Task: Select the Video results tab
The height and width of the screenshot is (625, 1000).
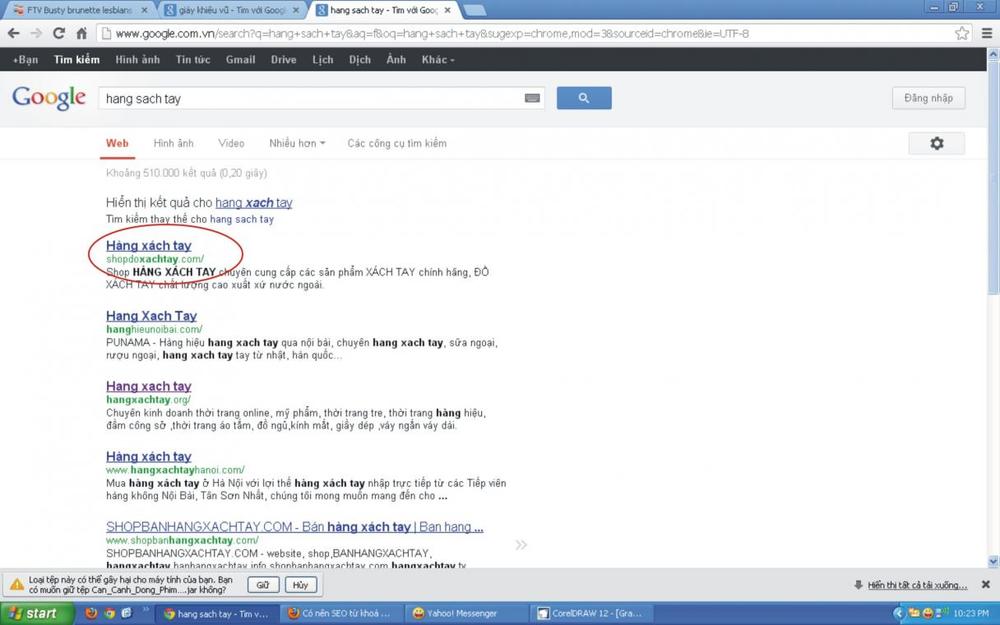Action: [231, 143]
